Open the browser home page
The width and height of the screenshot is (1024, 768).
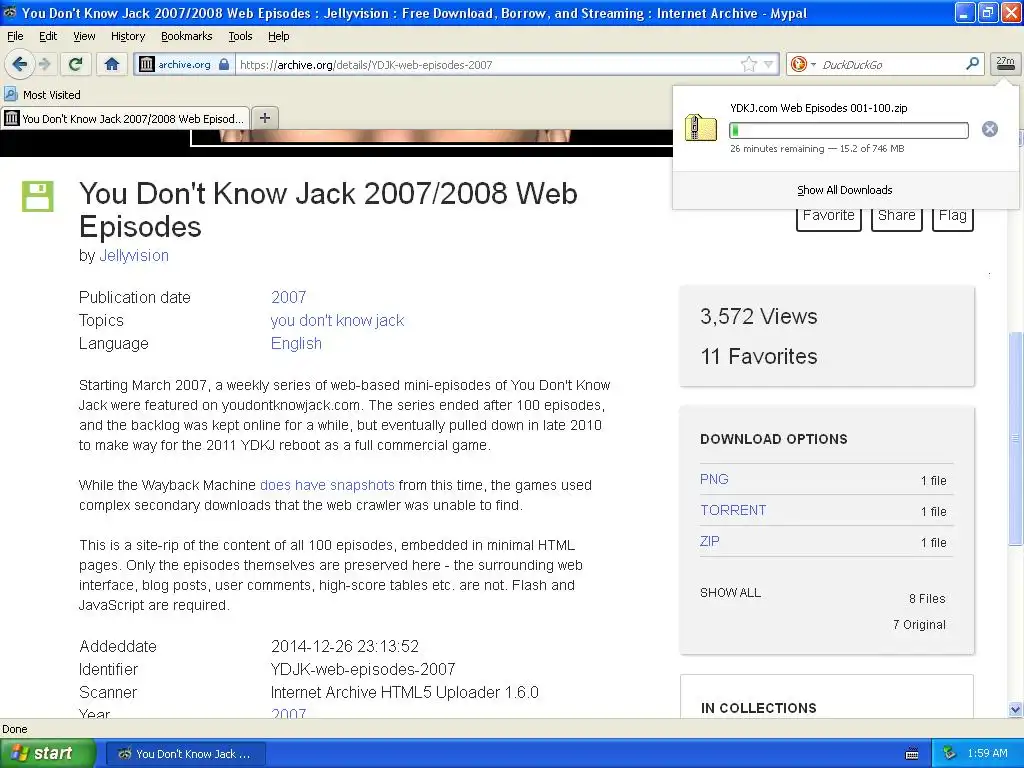click(x=112, y=64)
